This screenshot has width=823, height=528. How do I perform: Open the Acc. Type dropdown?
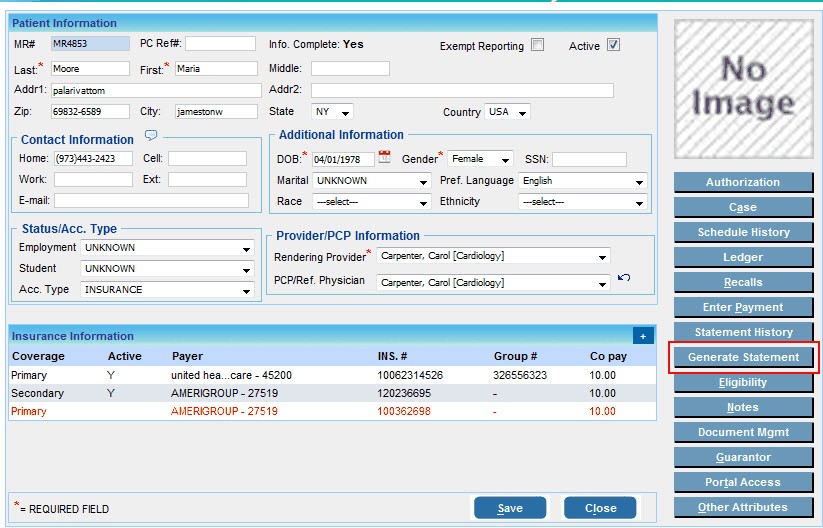click(x=166, y=290)
